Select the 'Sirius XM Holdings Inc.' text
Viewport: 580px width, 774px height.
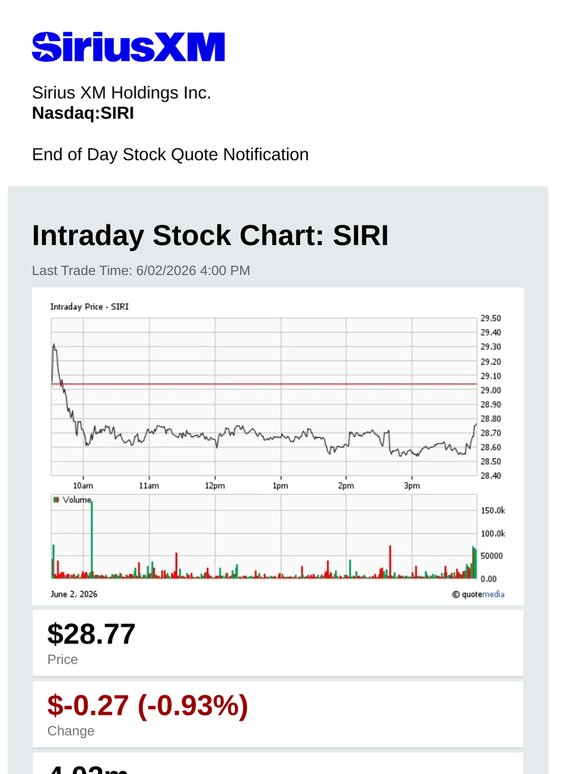[x=121, y=93]
